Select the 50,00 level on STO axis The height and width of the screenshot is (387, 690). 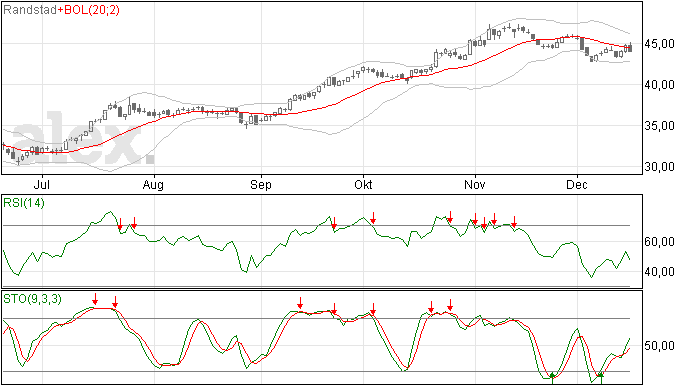pyautogui.click(x=660, y=346)
